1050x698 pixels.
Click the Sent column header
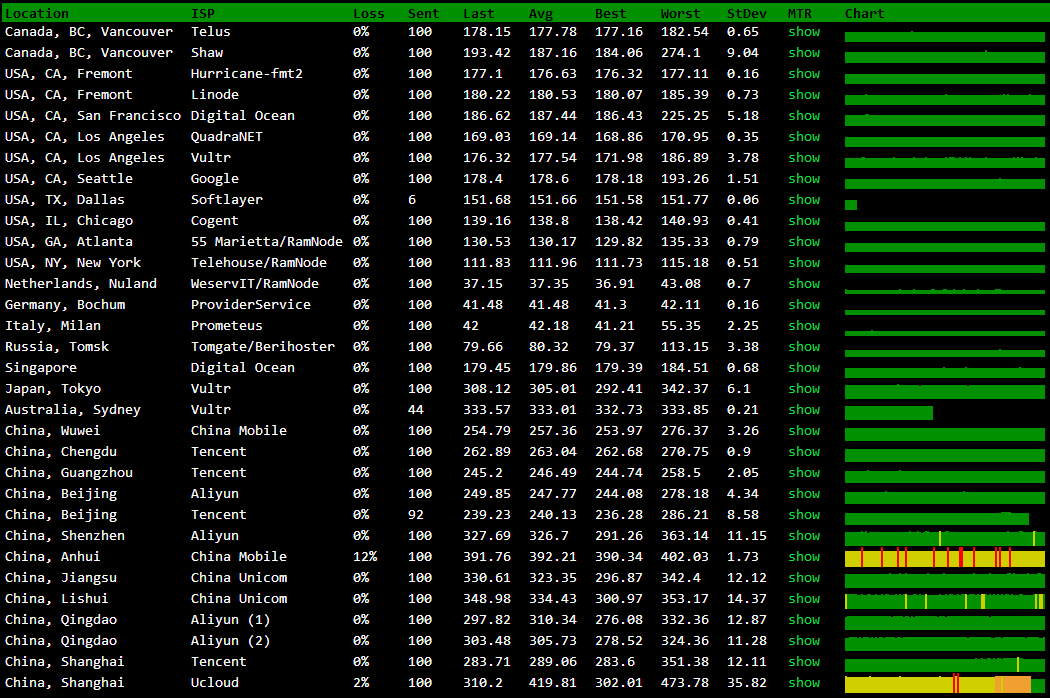(x=424, y=13)
